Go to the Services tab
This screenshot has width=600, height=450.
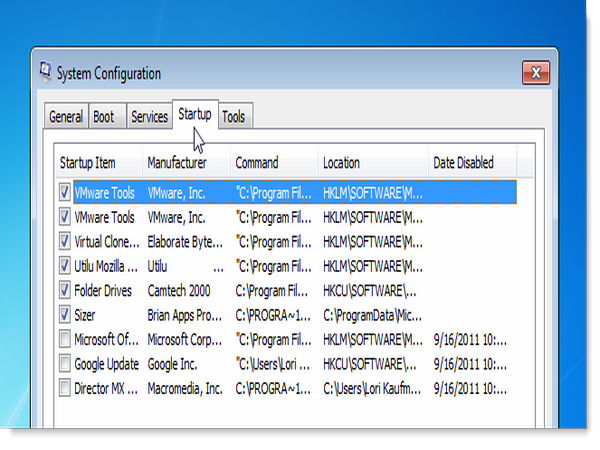[x=149, y=117]
